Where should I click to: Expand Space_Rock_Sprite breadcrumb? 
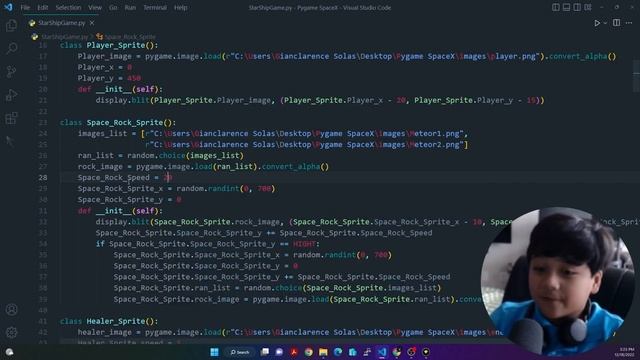(x=126, y=37)
